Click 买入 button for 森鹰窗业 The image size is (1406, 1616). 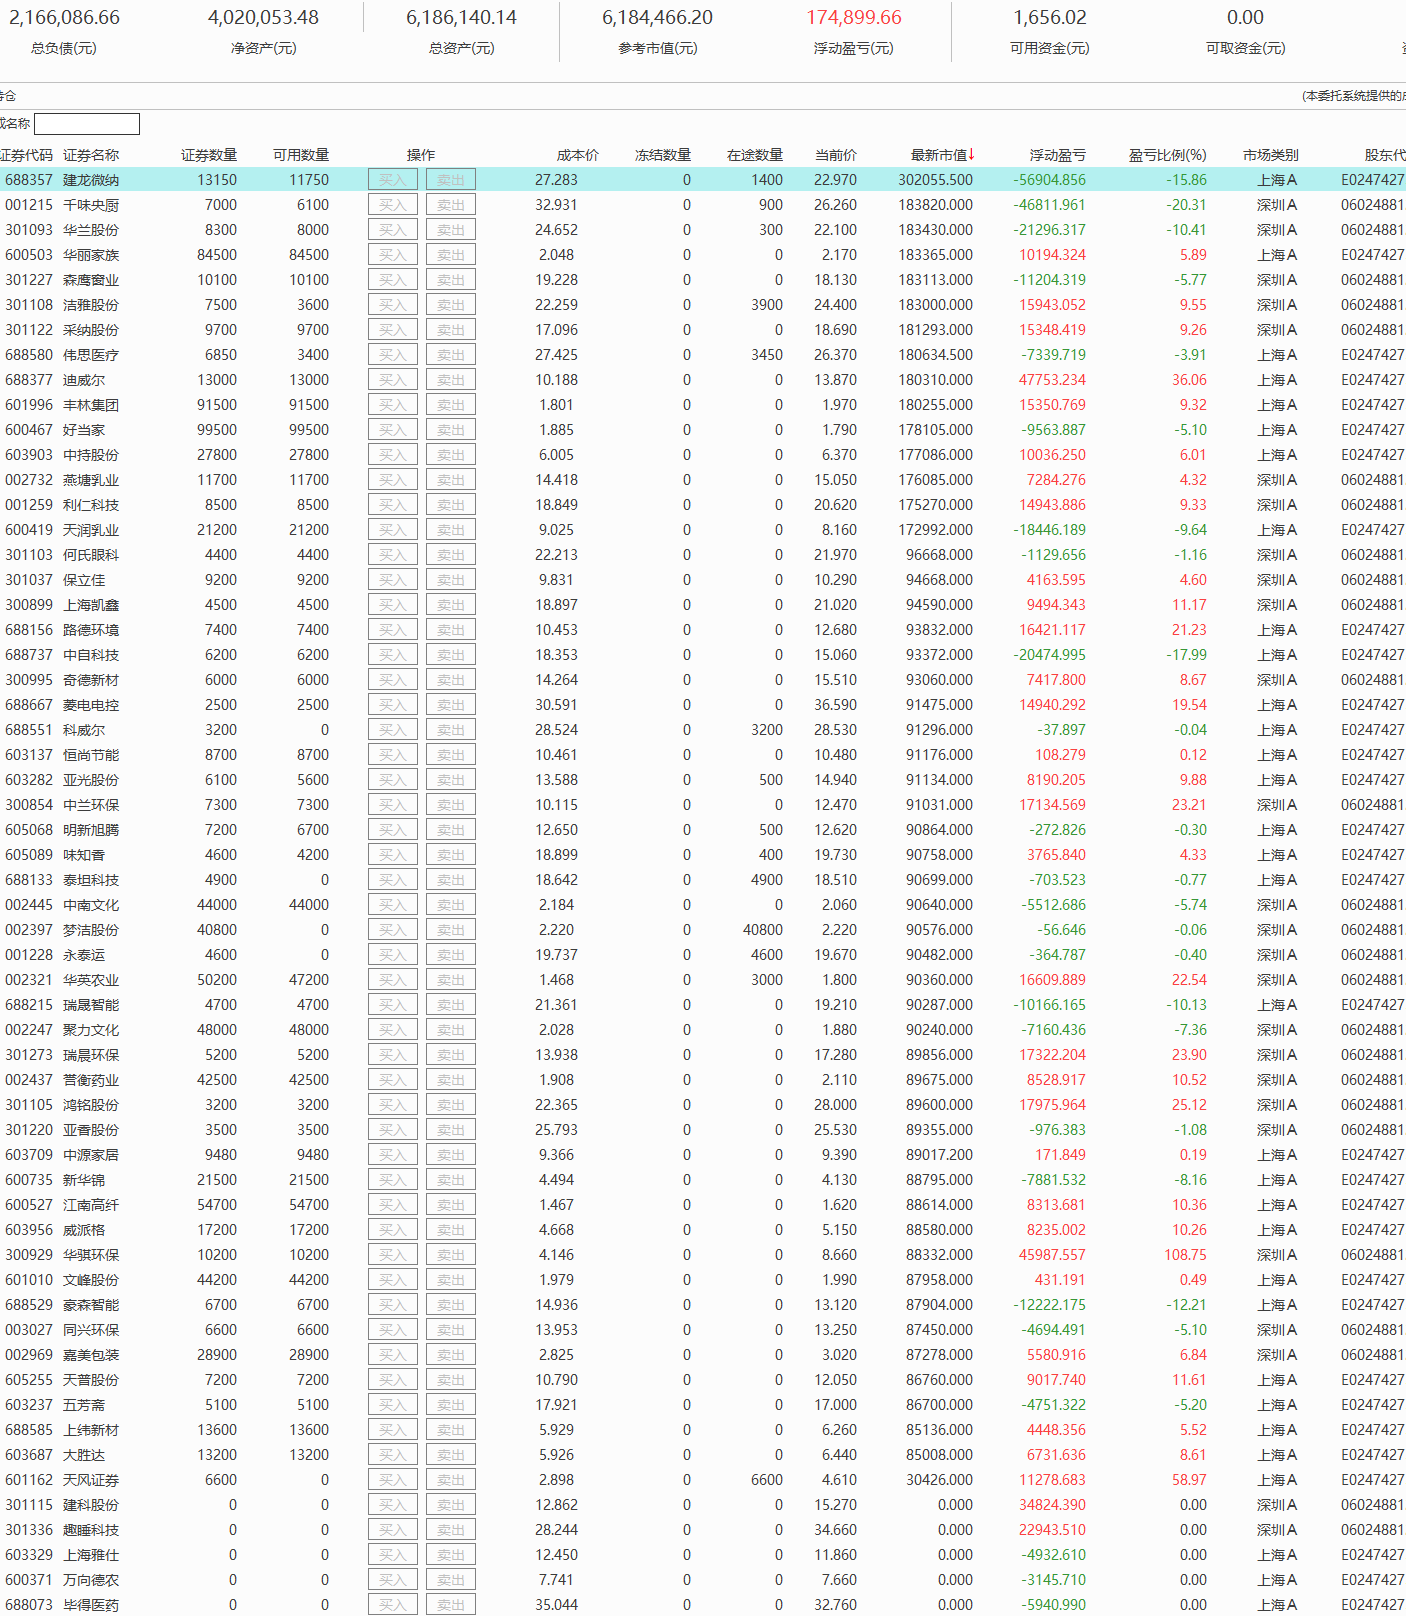(393, 280)
